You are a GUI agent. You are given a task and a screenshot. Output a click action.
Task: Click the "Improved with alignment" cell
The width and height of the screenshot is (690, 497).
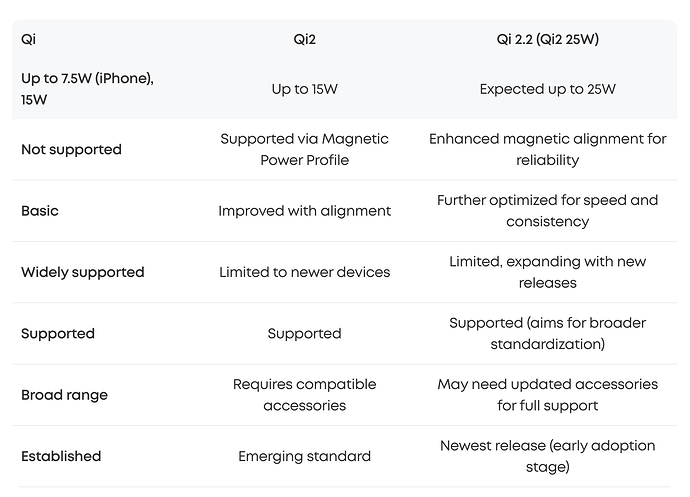(x=304, y=211)
